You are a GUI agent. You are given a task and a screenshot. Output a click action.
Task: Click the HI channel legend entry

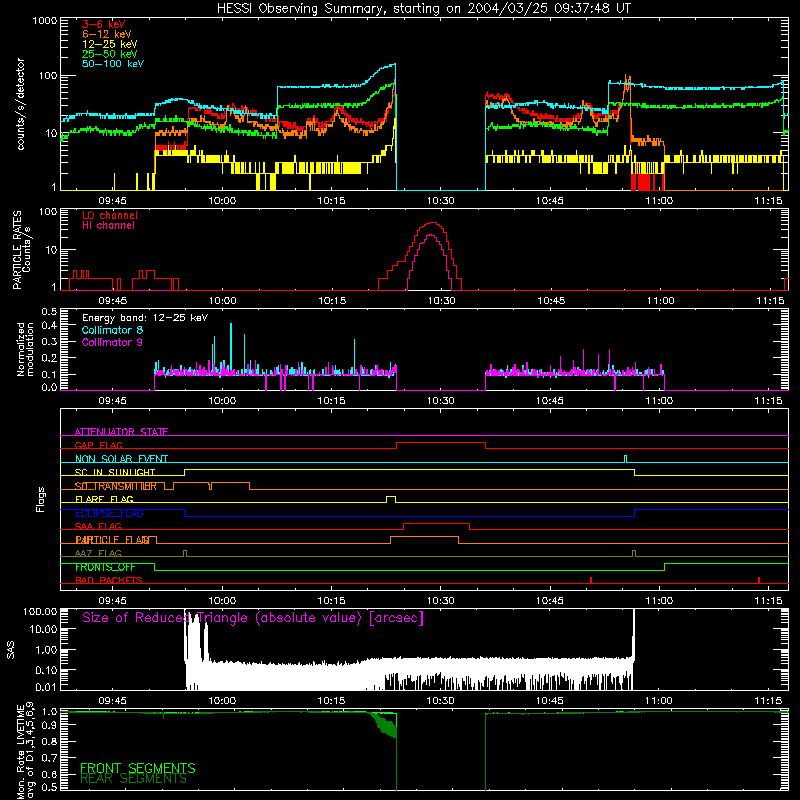point(108,225)
